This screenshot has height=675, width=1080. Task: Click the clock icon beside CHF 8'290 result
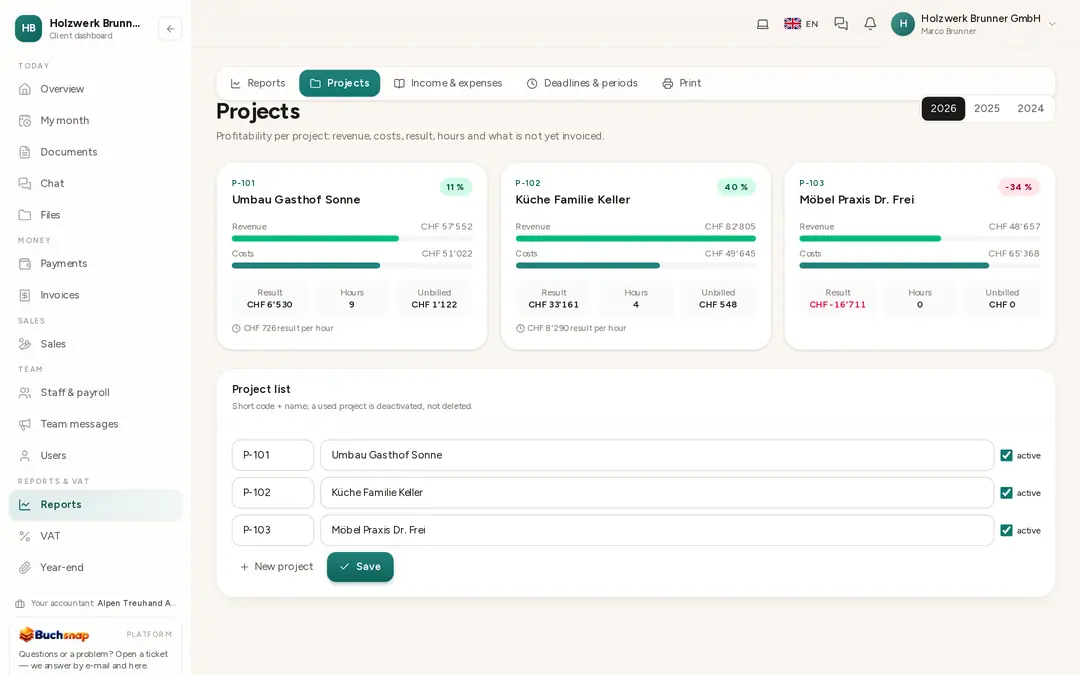pyautogui.click(x=520, y=329)
